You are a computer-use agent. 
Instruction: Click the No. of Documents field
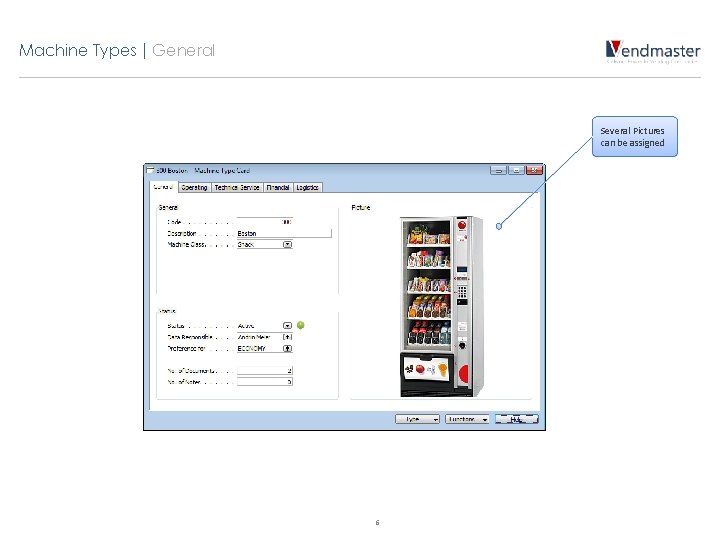tap(265, 370)
